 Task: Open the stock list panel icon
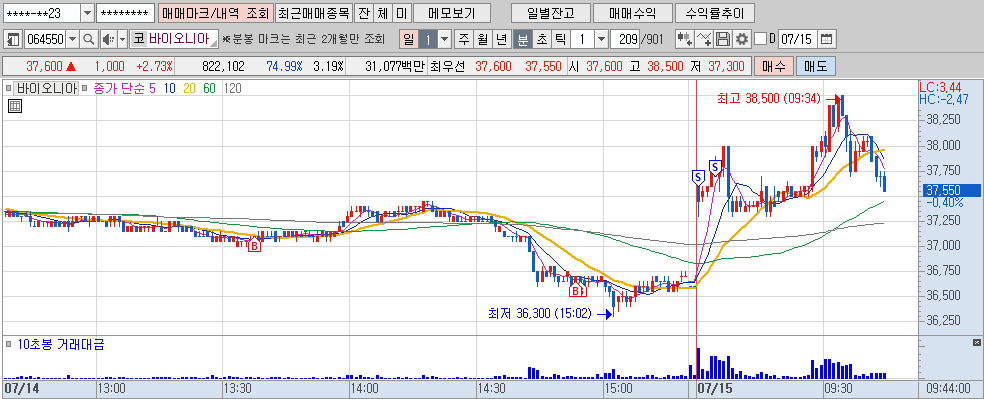point(13,39)
